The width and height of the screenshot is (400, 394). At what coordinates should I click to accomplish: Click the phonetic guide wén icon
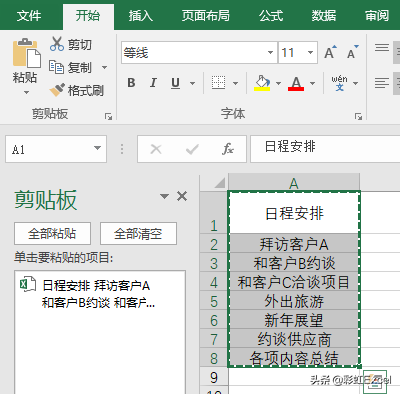[339, 83]
